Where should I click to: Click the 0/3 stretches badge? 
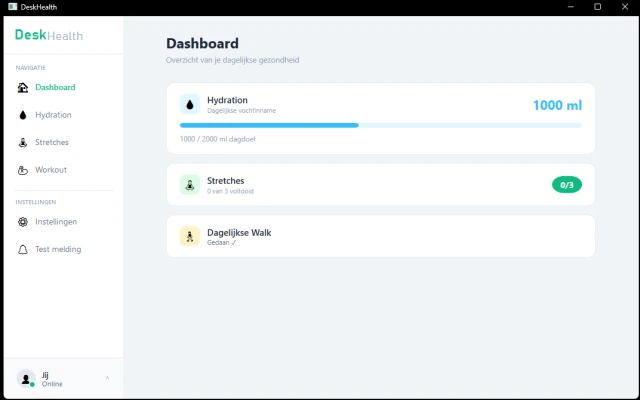pyautogui.click(x=567, y=185)
